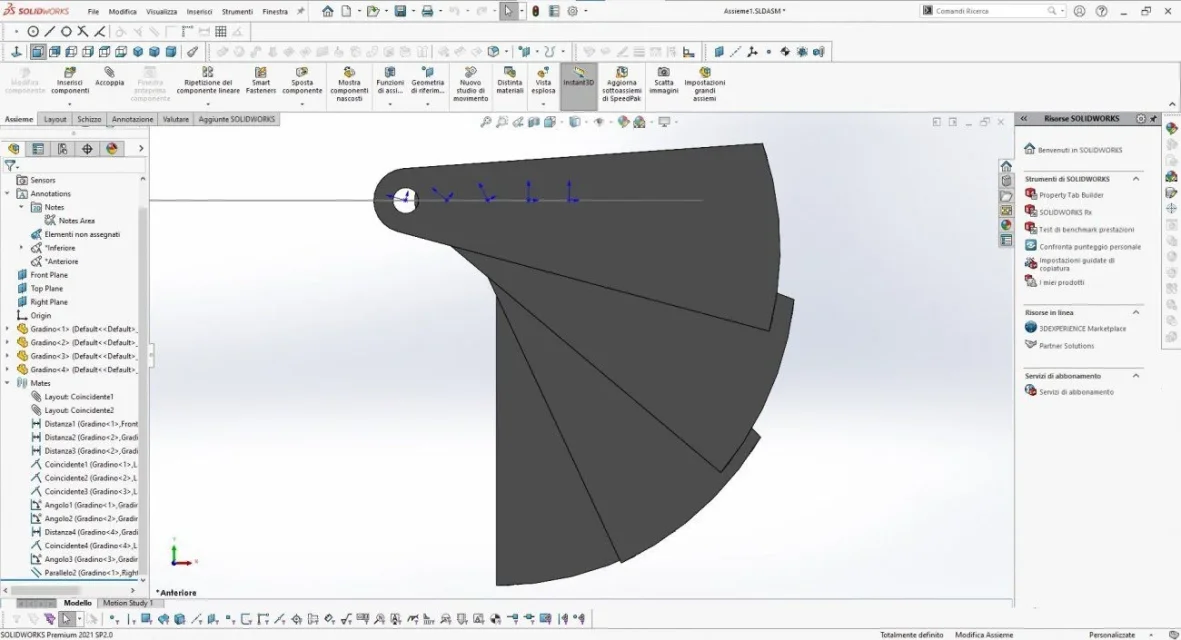Open Impostazioni grandi assiemi
This screenshot has height=640, width=1181.
click(x=704, y=84)
